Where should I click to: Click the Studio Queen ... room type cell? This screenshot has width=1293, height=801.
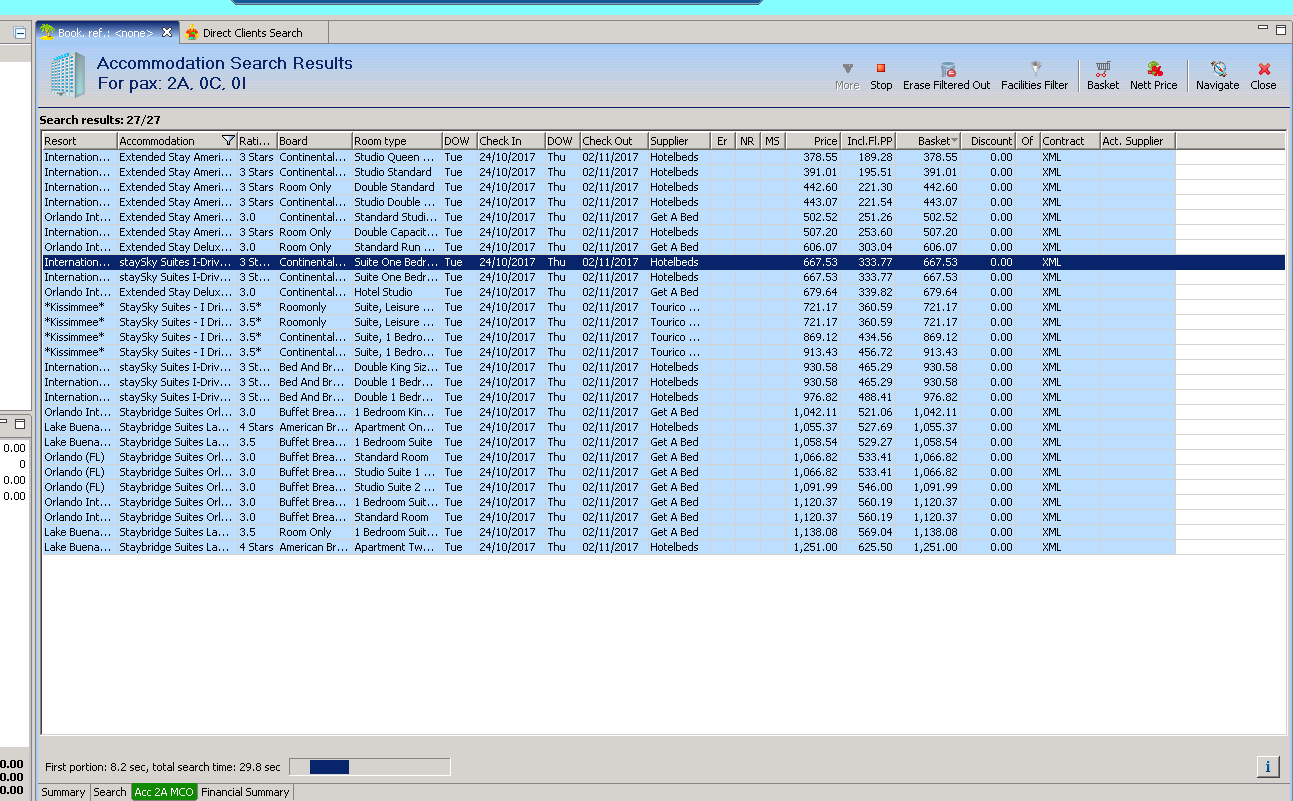point(395,157)
